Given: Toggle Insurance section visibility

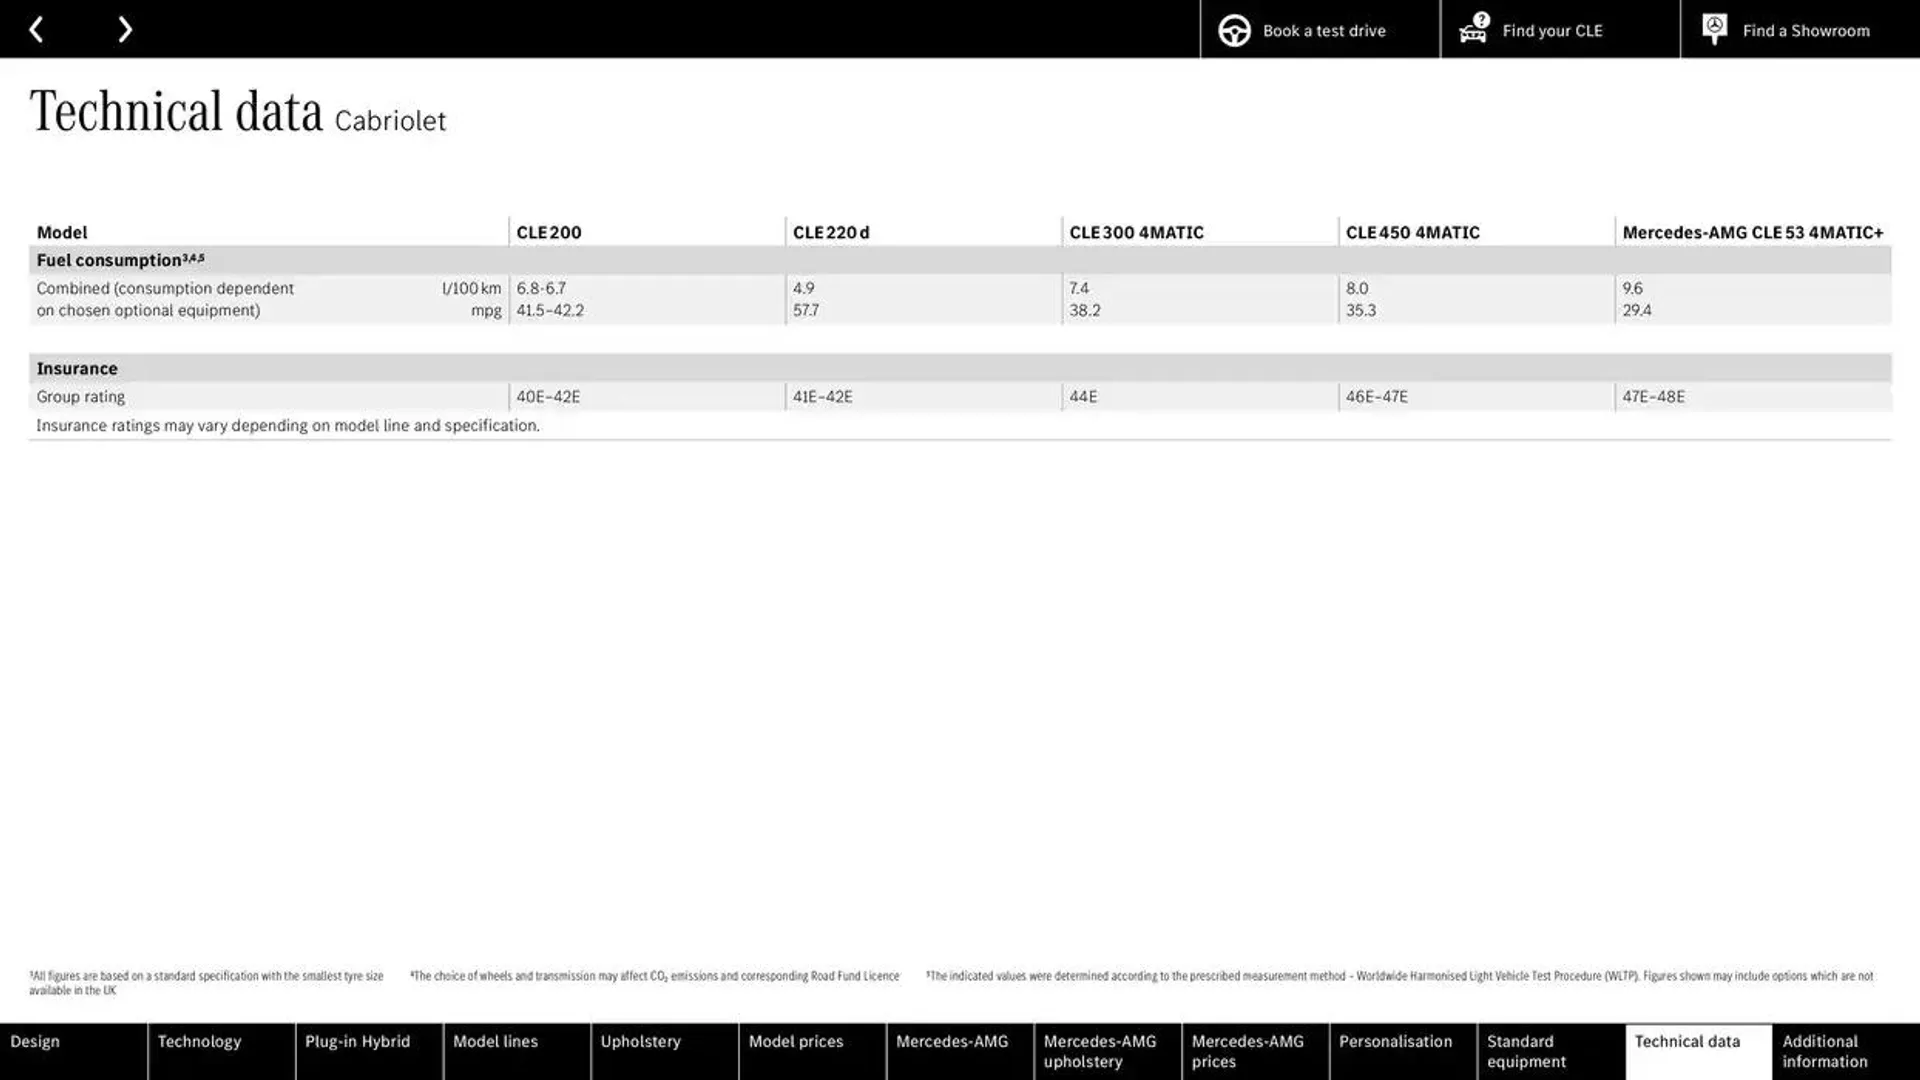Looking at the screenshot, I should pos(76,368).
